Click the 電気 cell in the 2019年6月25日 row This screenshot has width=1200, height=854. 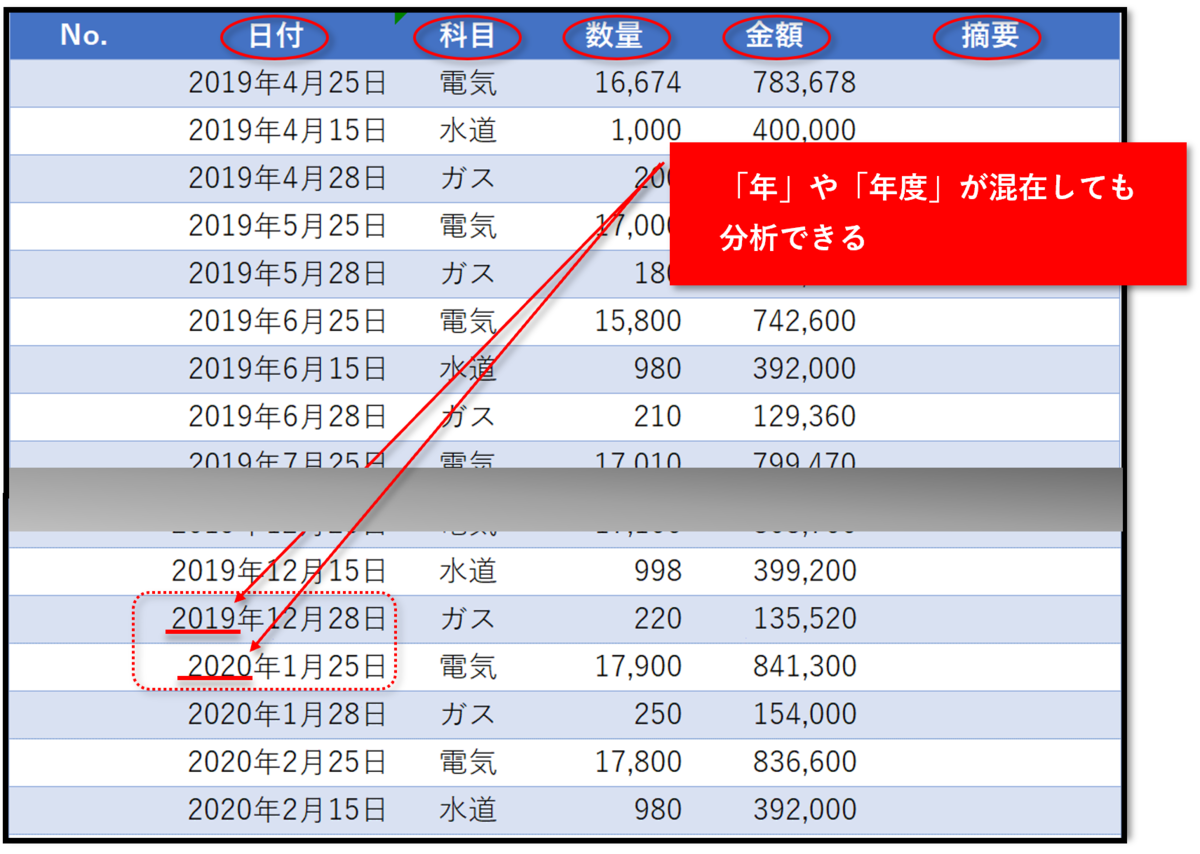(468, 321)
